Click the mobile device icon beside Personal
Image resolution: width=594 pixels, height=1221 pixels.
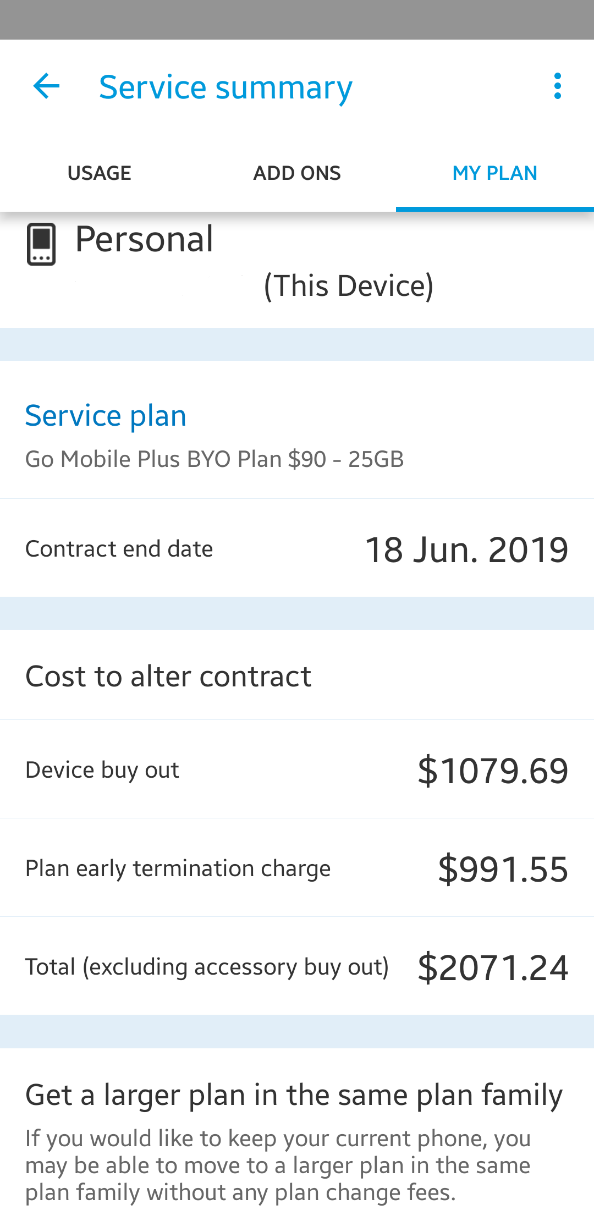tap(40, 244)
